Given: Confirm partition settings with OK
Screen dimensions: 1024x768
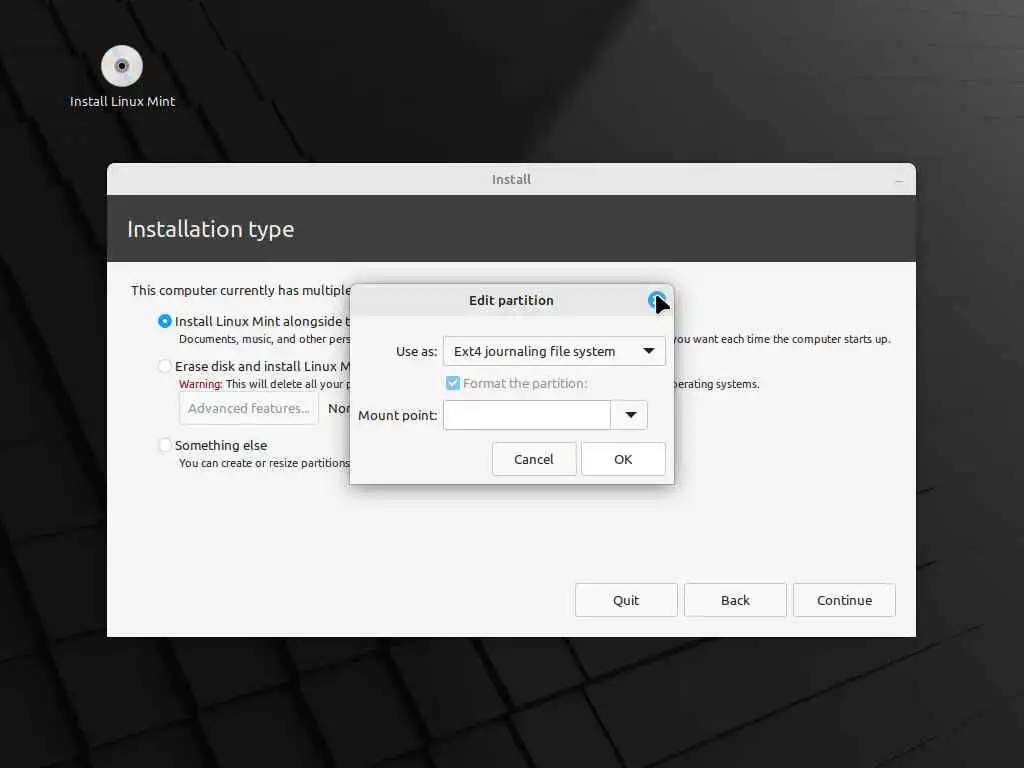Looking at the screenshot, I should point(623,459).
